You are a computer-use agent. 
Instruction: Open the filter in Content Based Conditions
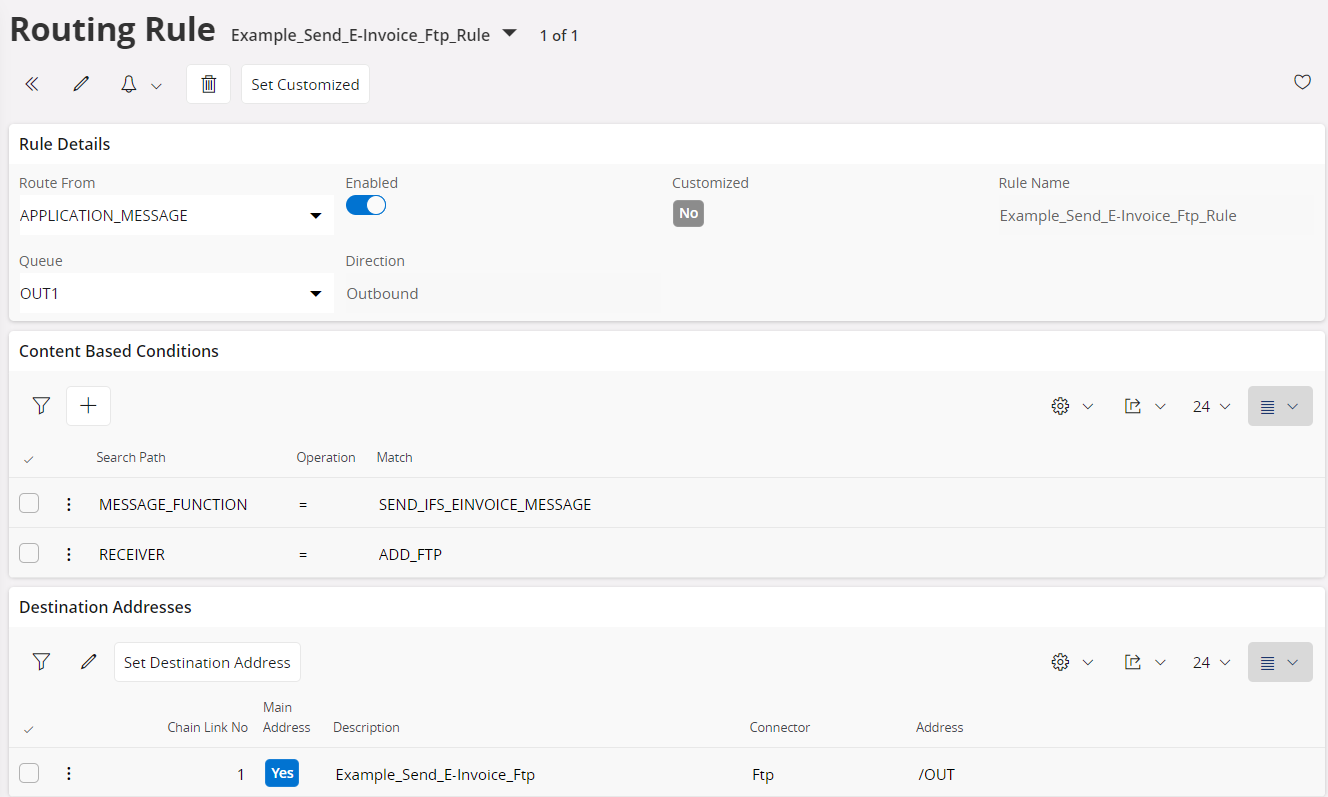click(x=41, y=405)
